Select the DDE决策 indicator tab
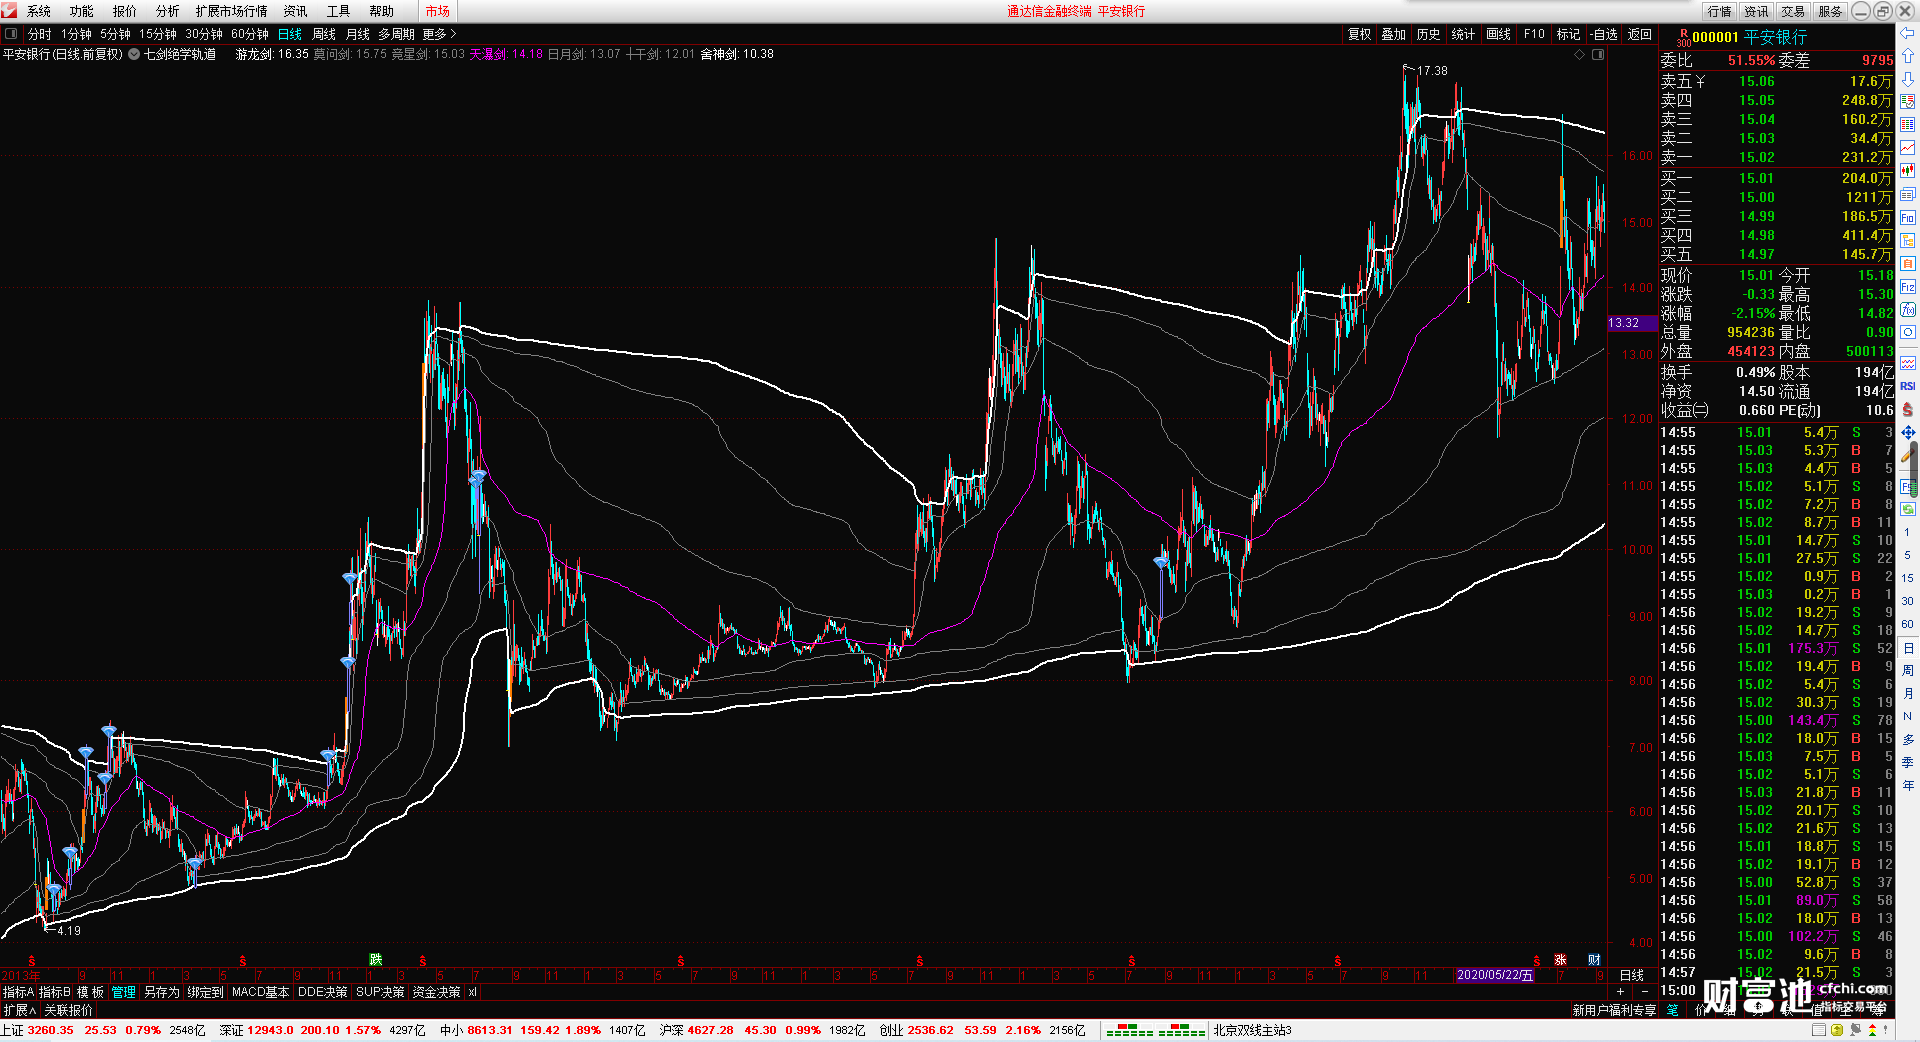The image size is (1920, 1042). (x=323, y=992)
